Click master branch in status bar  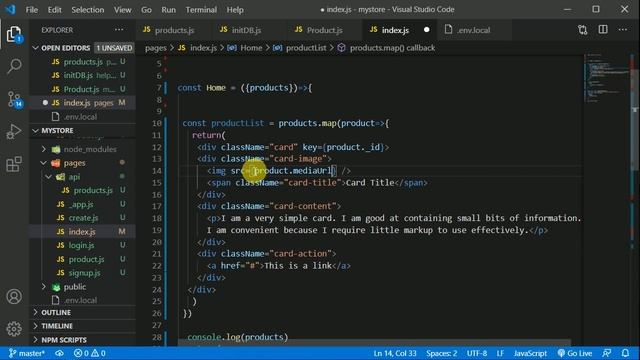(27, 353)
